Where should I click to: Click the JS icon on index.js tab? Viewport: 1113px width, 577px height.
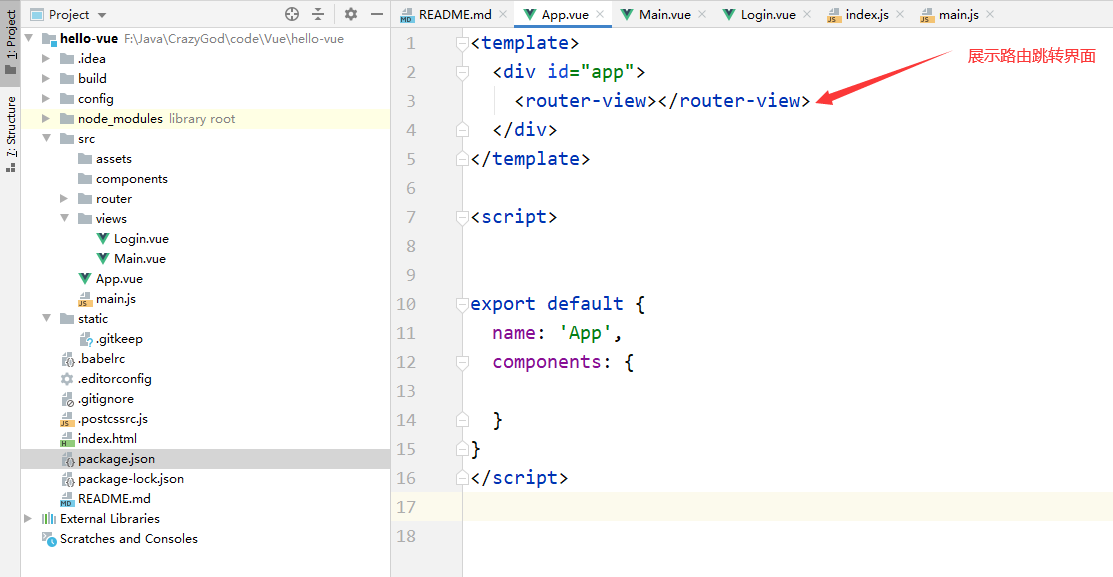click(x=833, y=15)
